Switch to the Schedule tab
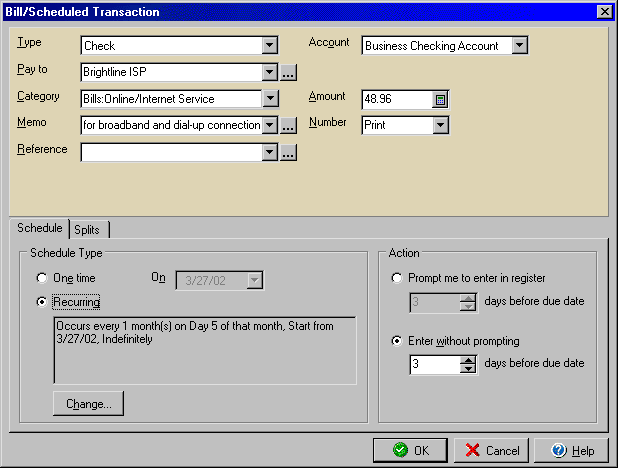The image size is (618, 468). point(39,228)
